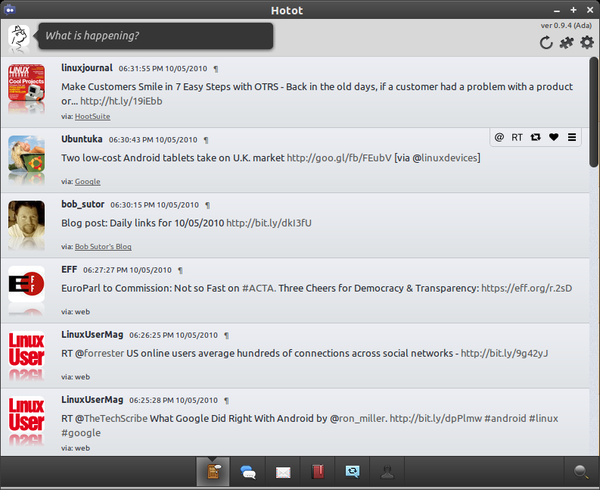Open the #android hashtag

[505, 418]
